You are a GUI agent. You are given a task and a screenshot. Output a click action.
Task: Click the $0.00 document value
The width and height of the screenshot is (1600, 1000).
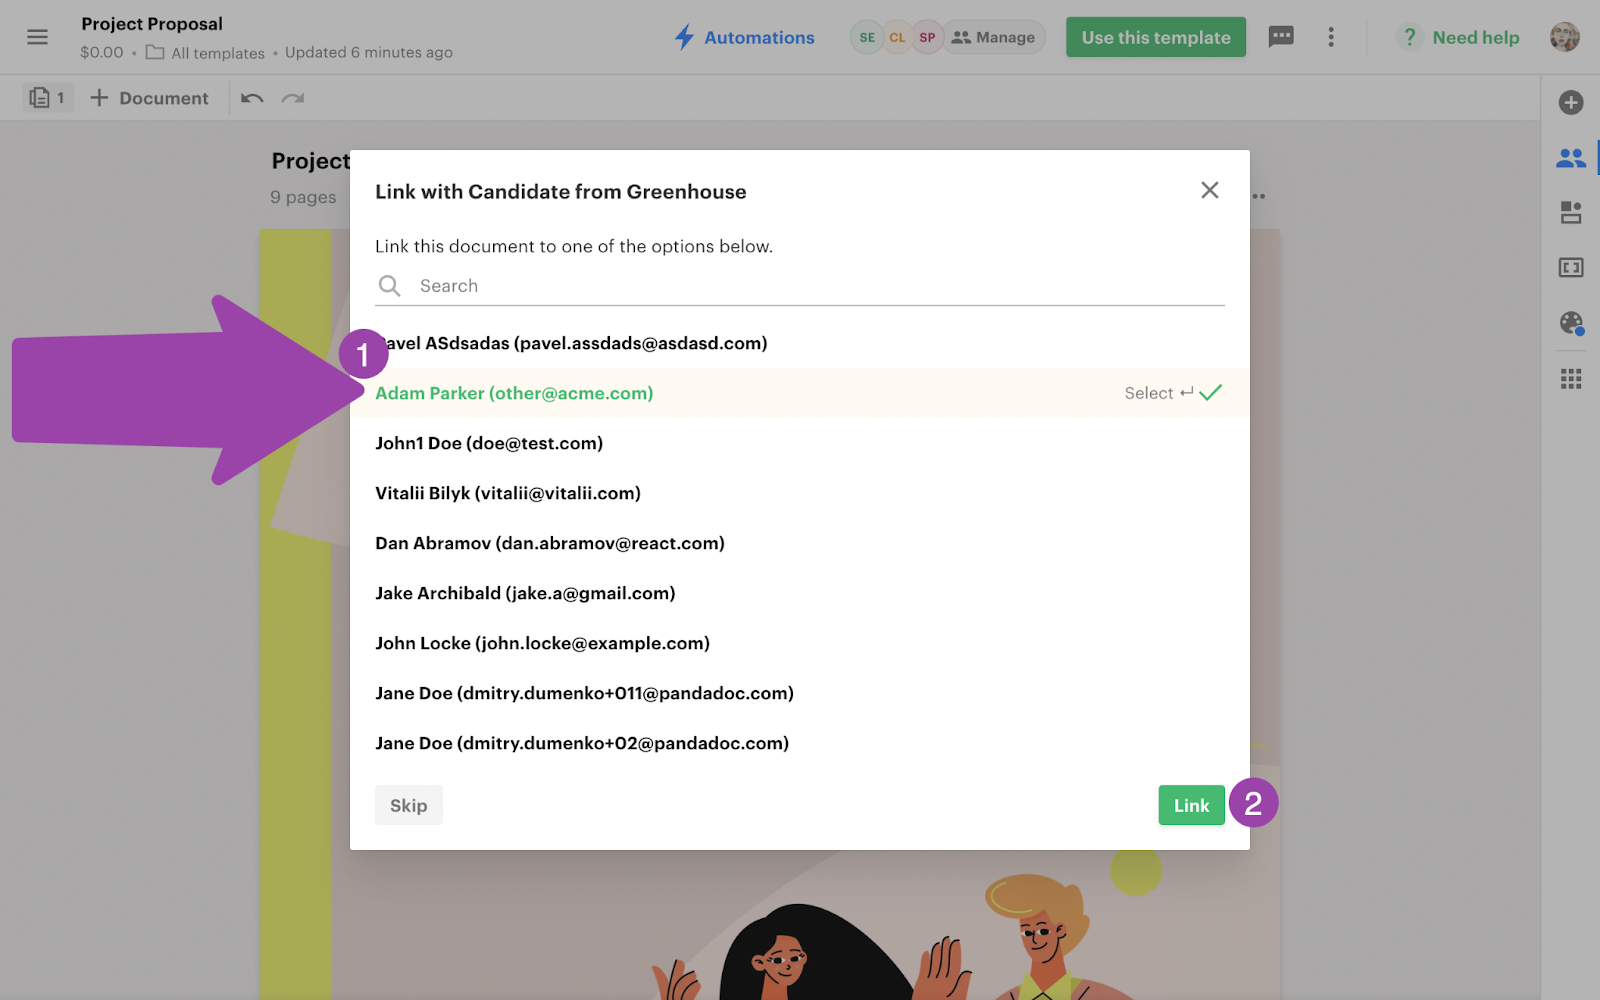pos(102,52)
